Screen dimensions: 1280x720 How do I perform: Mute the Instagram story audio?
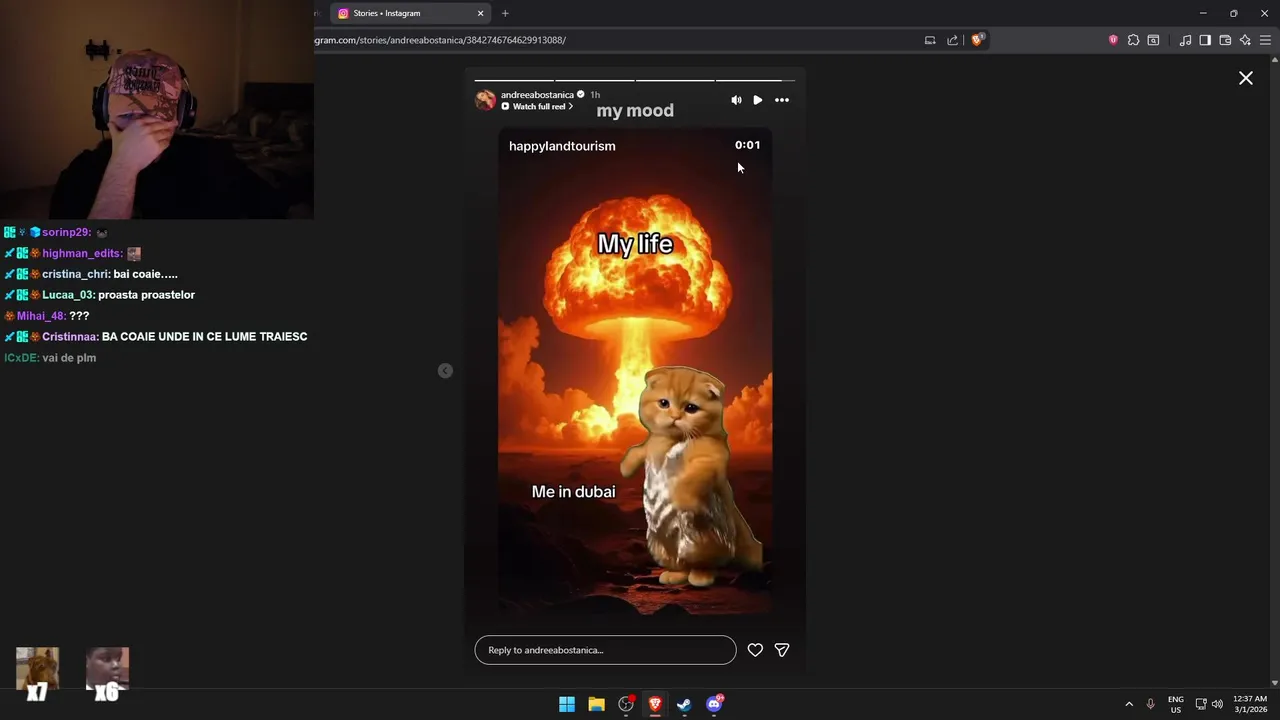tap(736, 100)
